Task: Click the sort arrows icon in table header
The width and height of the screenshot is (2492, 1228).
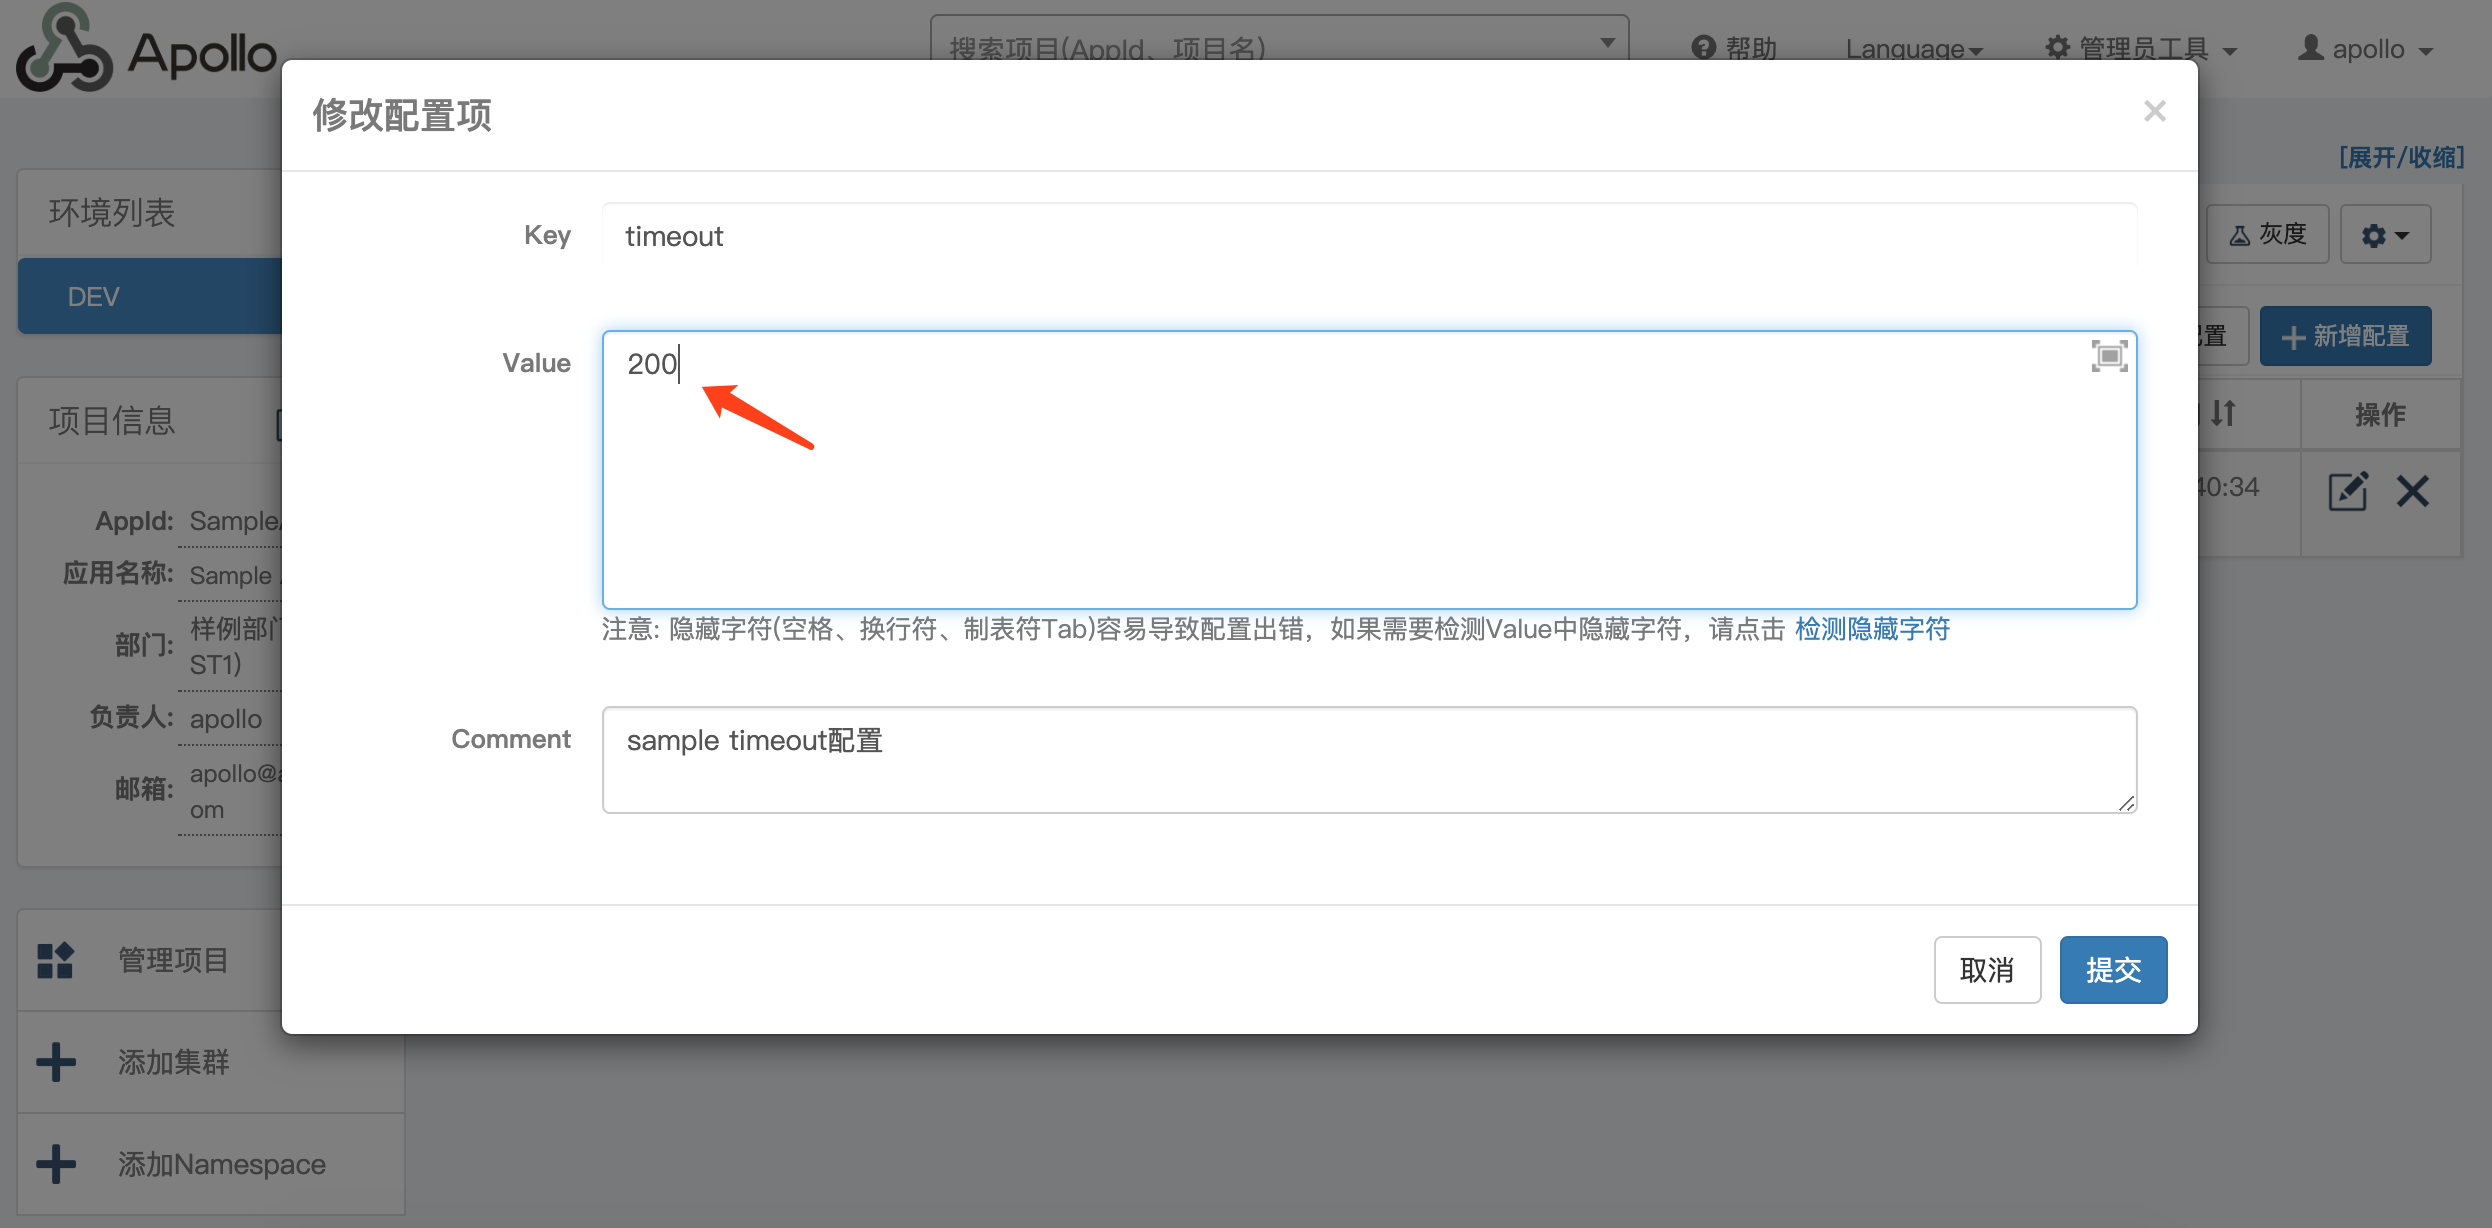Action: tap(2222, 413)
